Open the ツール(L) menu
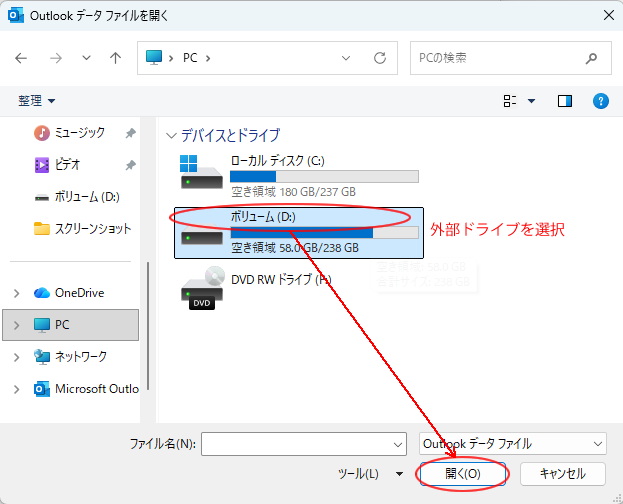623x504 pixels. coord(370,474)
